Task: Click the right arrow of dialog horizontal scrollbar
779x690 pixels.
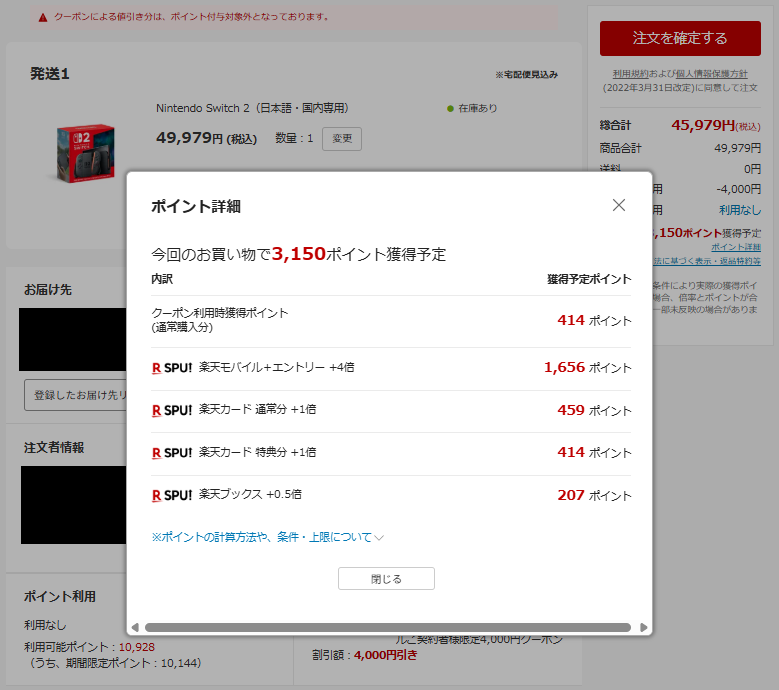Action: pos(643,627)
